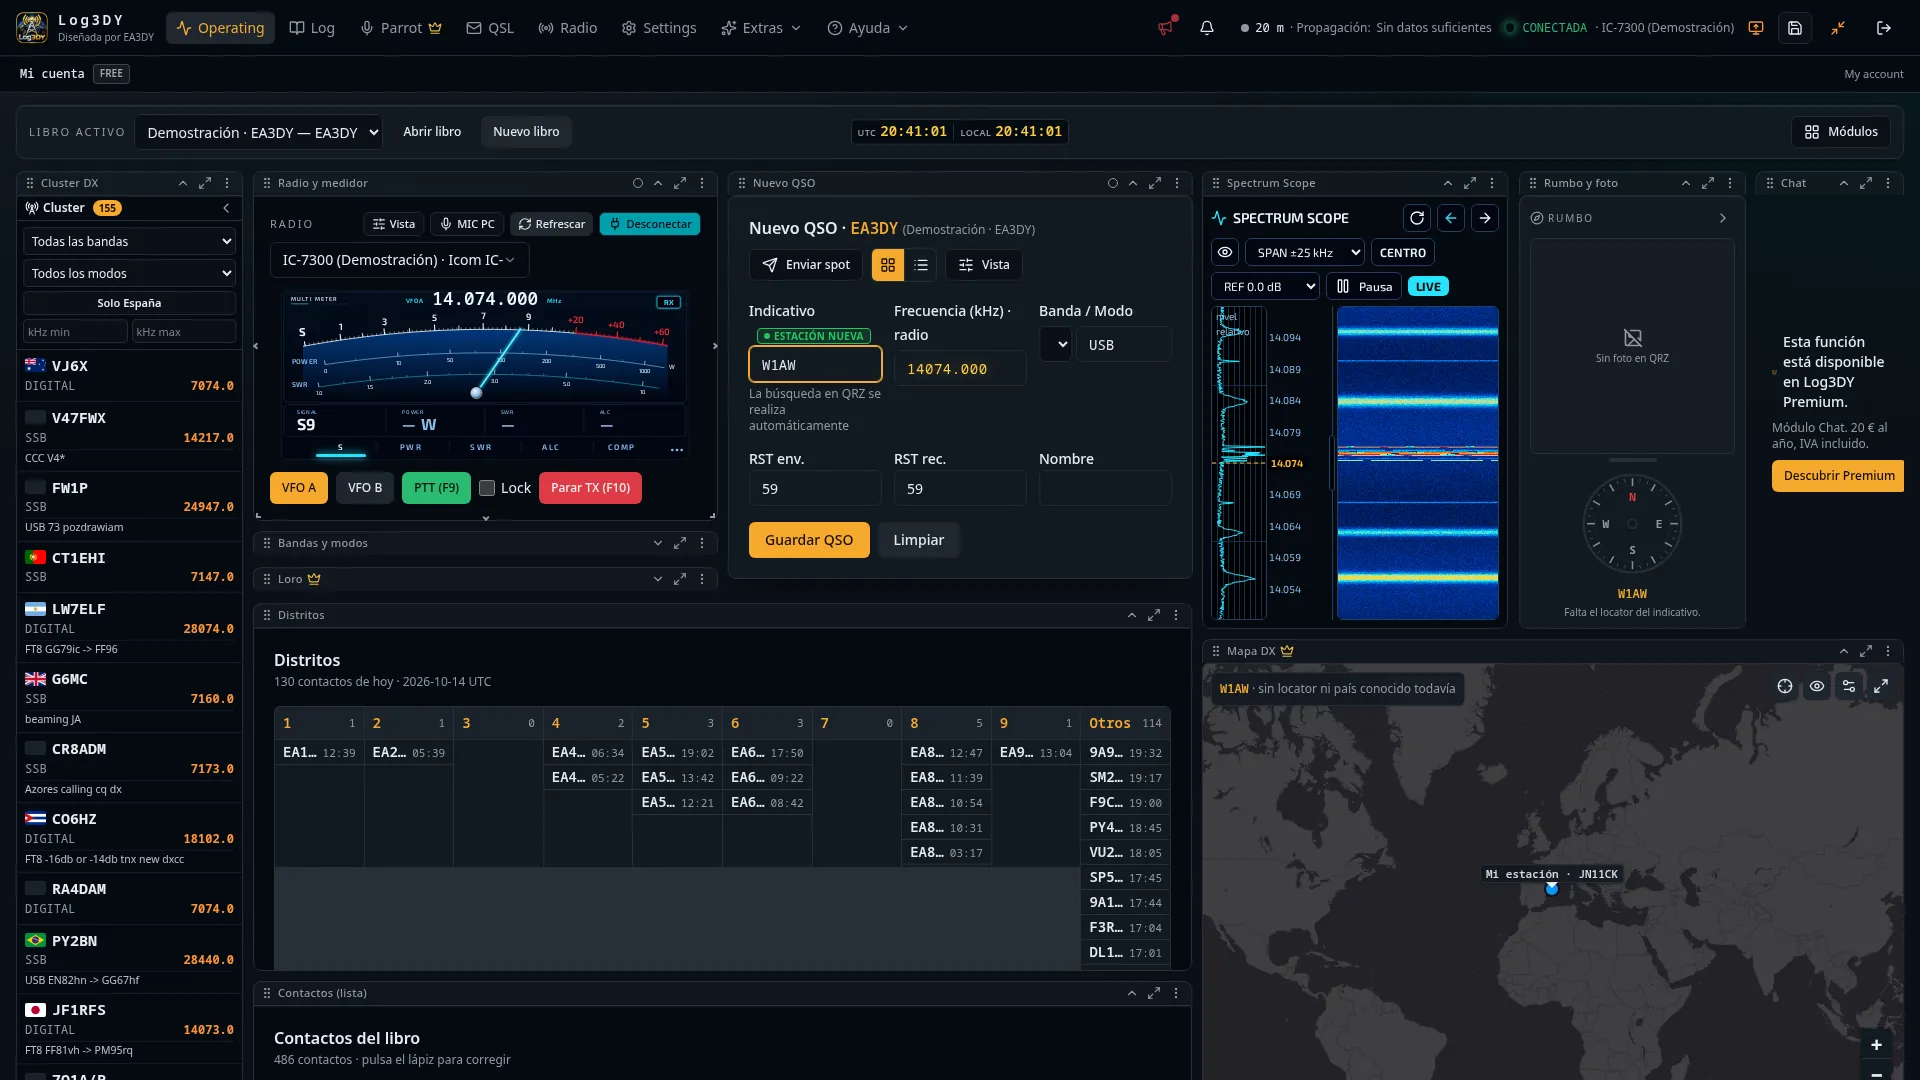Click the Guardar QSO button

click(x=809, y=540)
